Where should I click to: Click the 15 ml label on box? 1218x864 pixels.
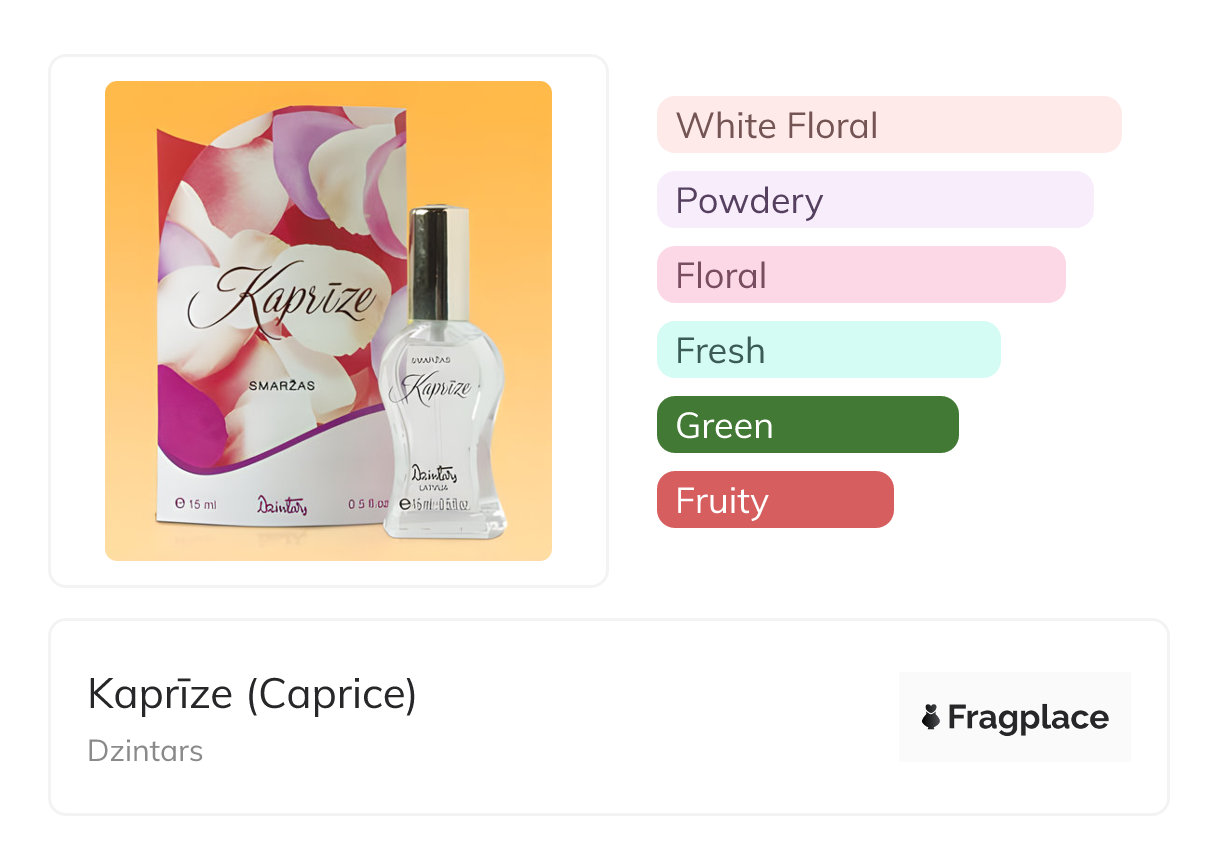click(x=196, y=504)
